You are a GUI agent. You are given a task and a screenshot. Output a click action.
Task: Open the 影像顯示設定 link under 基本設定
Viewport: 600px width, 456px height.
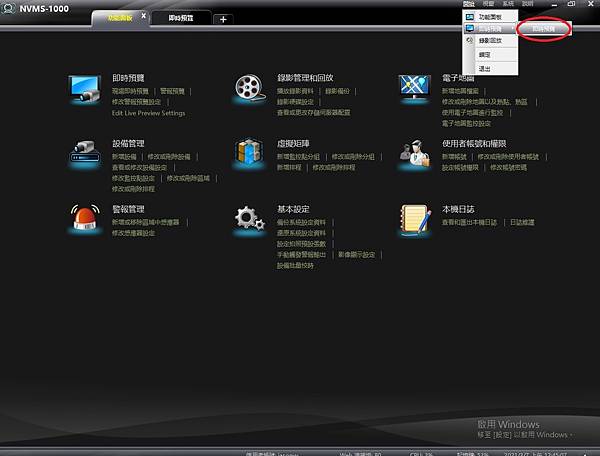357,254
